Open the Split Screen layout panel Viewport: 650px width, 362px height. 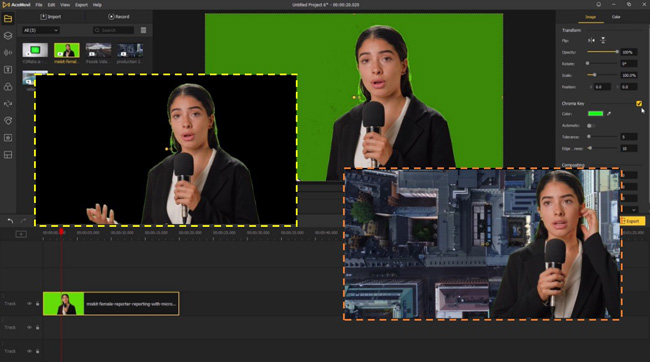click(x=8, y=155)
